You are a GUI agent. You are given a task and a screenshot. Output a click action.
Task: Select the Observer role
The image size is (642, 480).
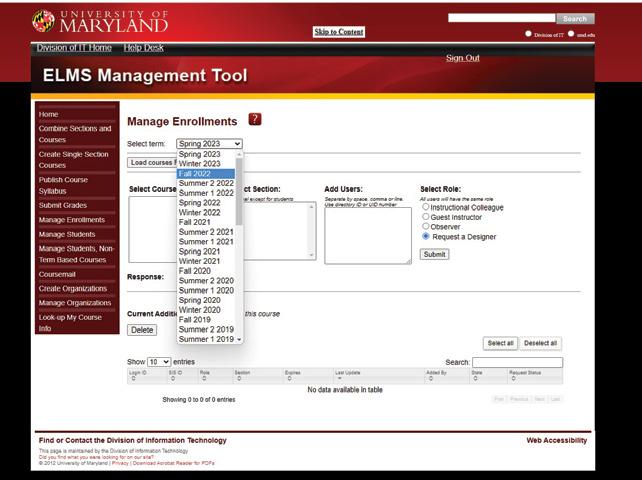click(x=426, y=226)
